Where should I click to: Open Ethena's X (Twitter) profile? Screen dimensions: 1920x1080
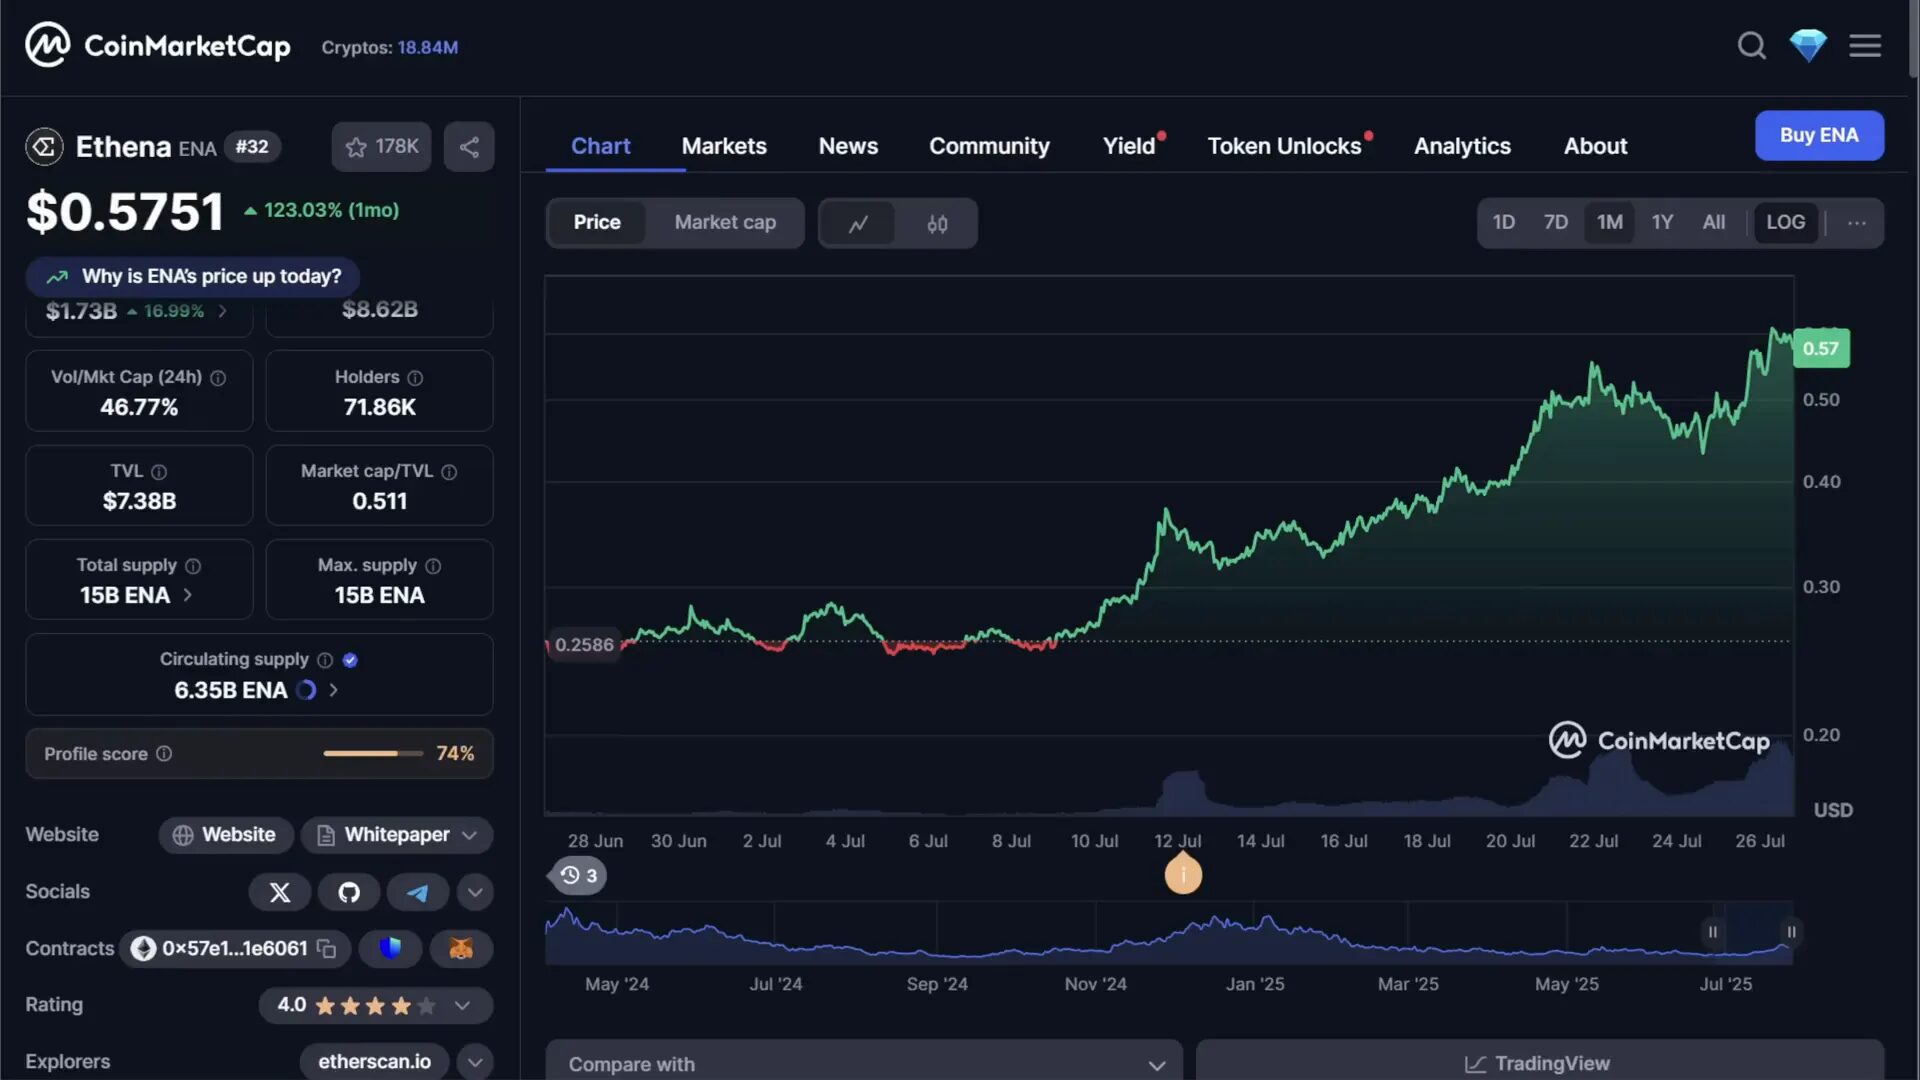click(279, 892)
